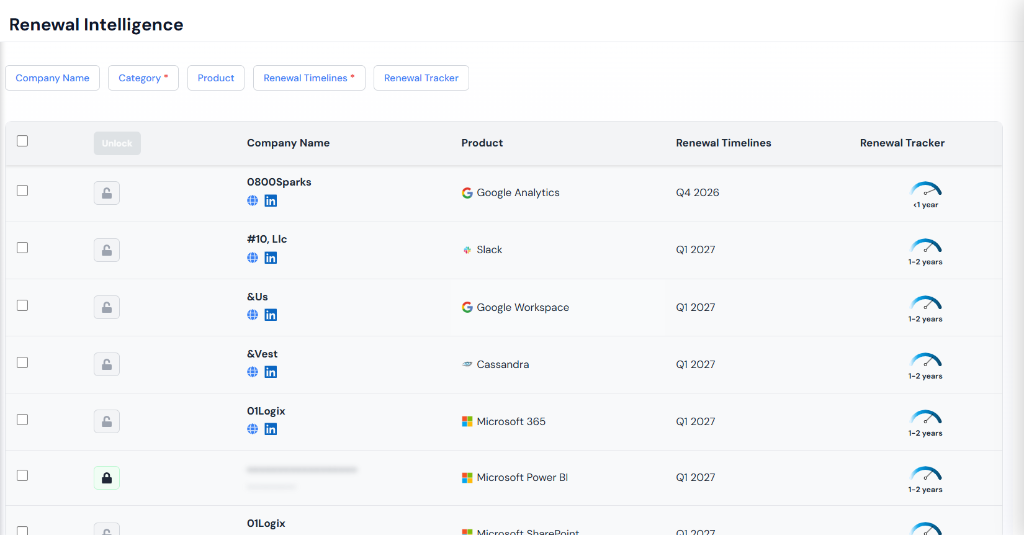Select the 01Logix Microsoft 365 row checkbox
The width and height of the screenshot is (1024, 535).
[22, 419]
